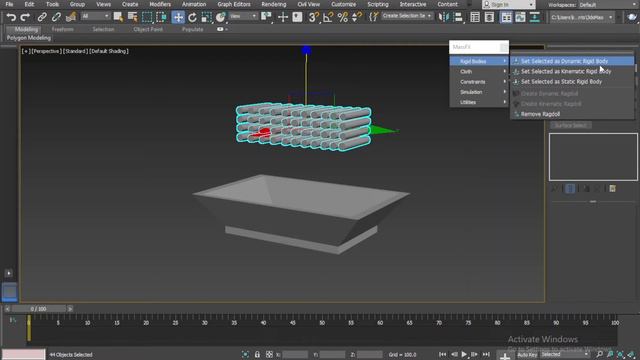Viewport: 640px width, 360px height.
Task: Open the Modifiers menu
Action: [x=160, y=4]
